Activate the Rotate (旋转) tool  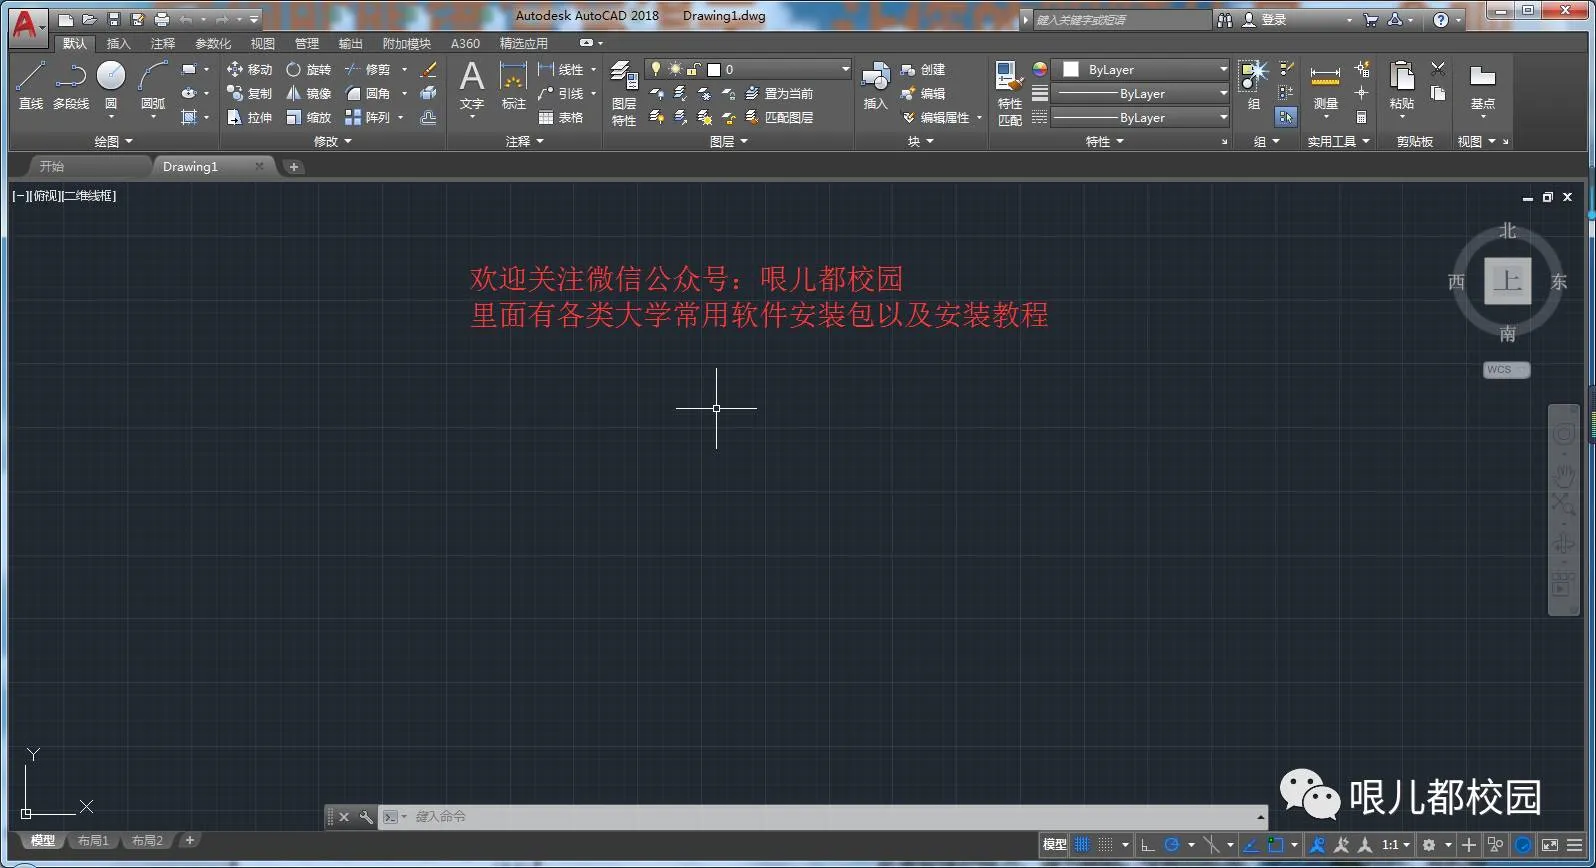[x=308, y=69]
